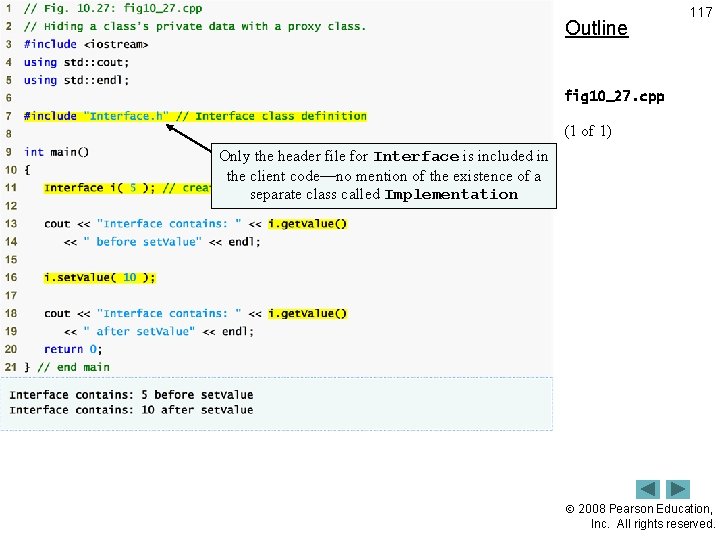The height and width of the screenshot is (540, 720).
Task: Click output line "Interface contains: 10 after setValue"
Action: [131, 410]
